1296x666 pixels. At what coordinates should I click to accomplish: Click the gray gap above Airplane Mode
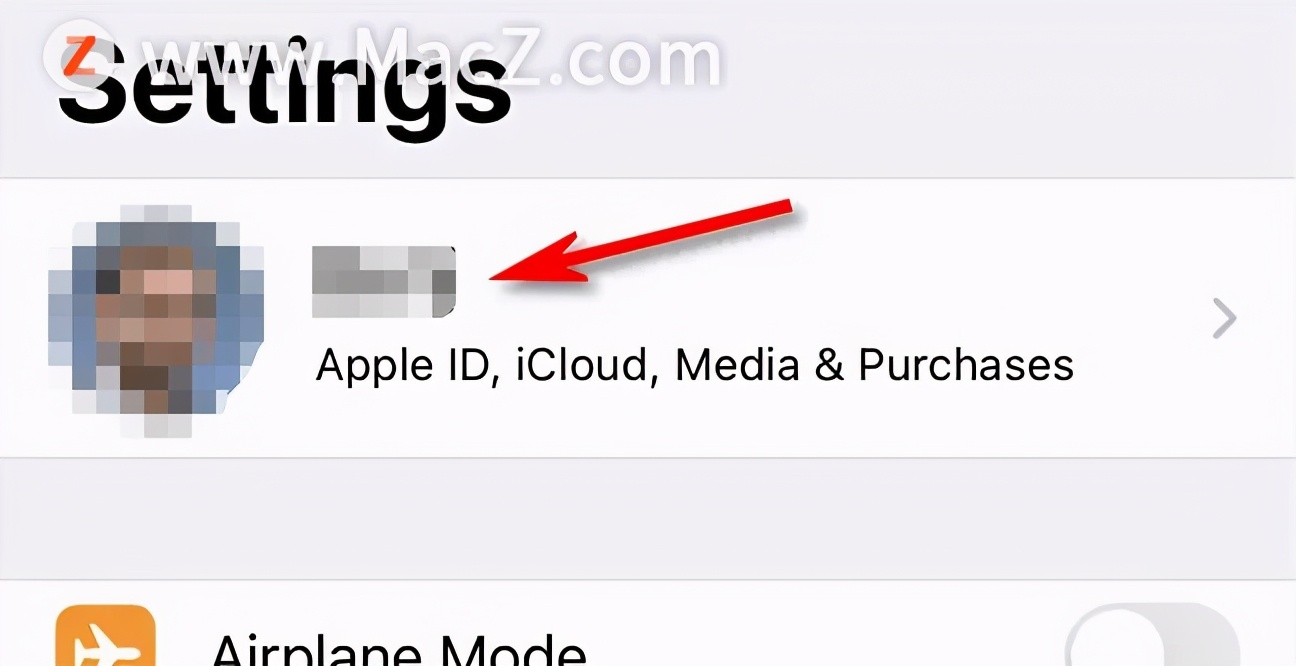(648, 519)
